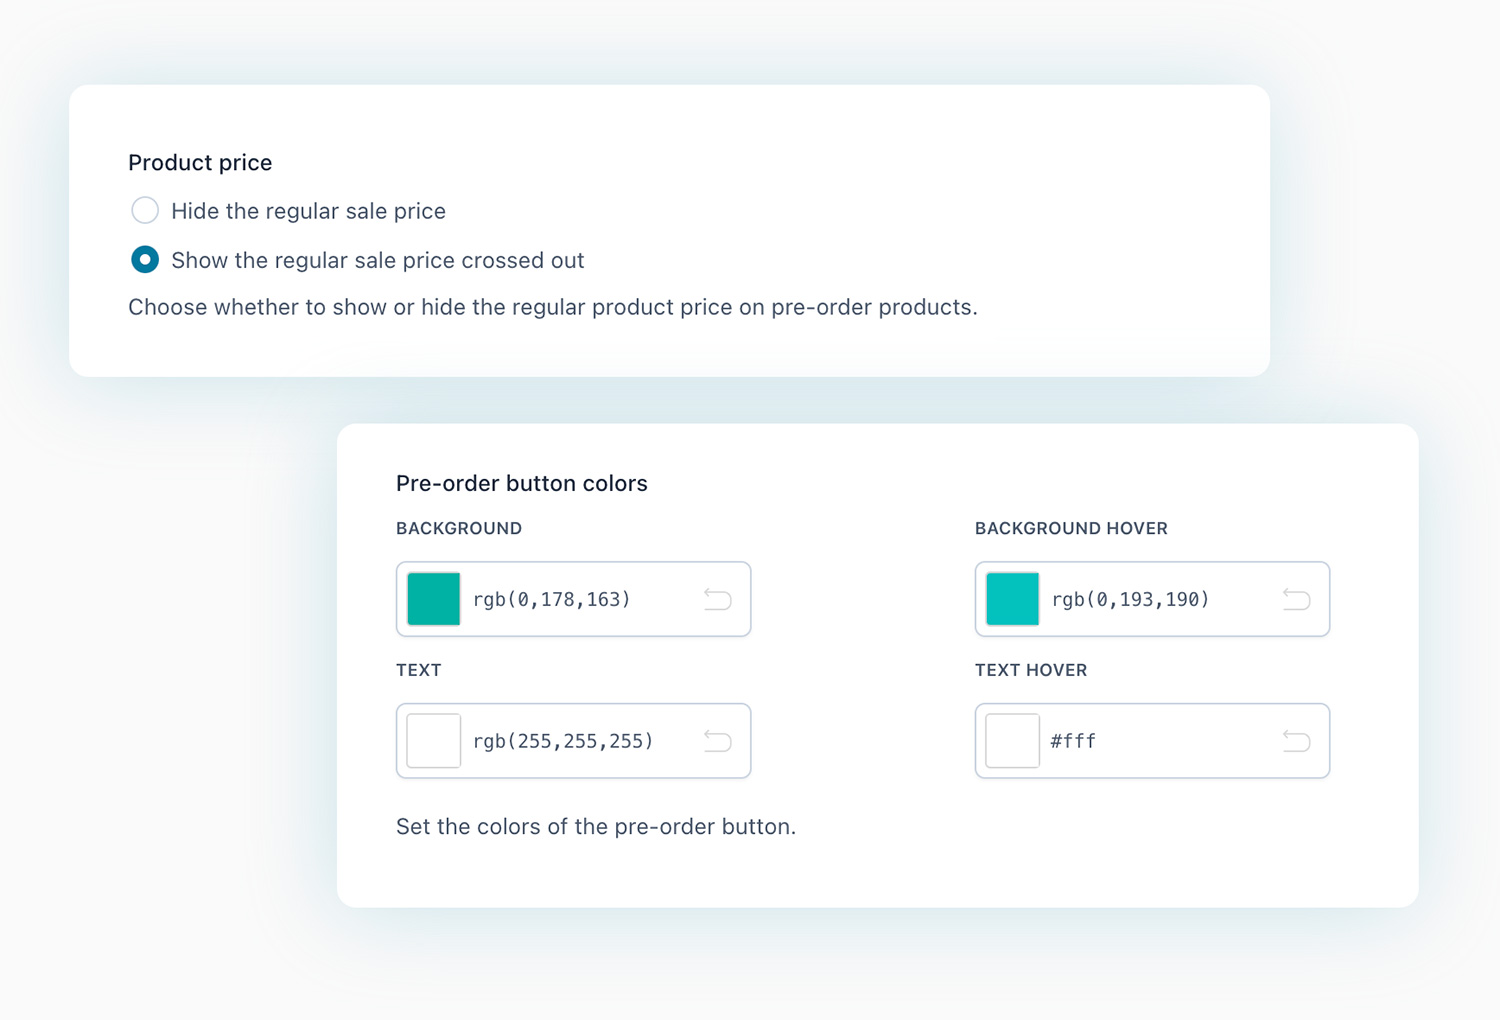Viewport: 1500px width, 1020px height.
Task: Click the Product price heading
Action: tap(200, 162)
